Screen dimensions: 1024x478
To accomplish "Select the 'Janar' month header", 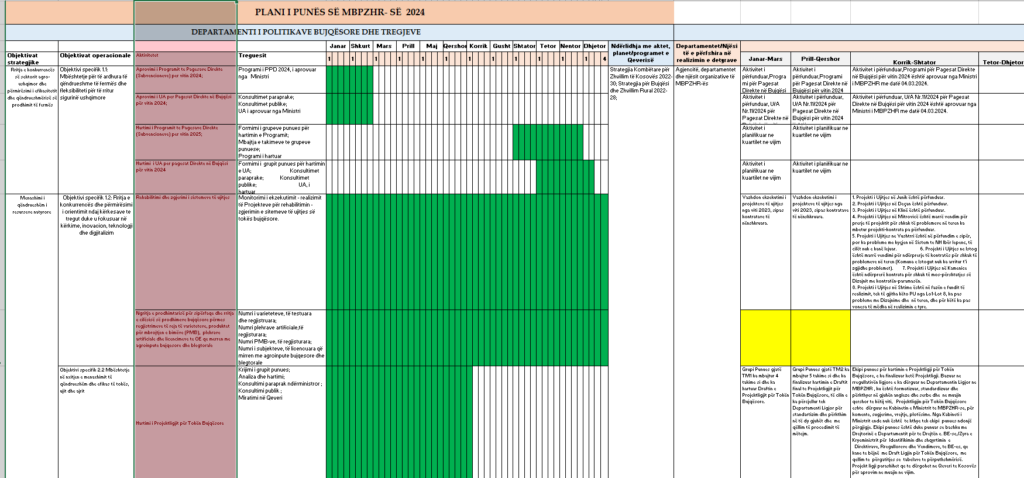I will click(x=339, y=47).
